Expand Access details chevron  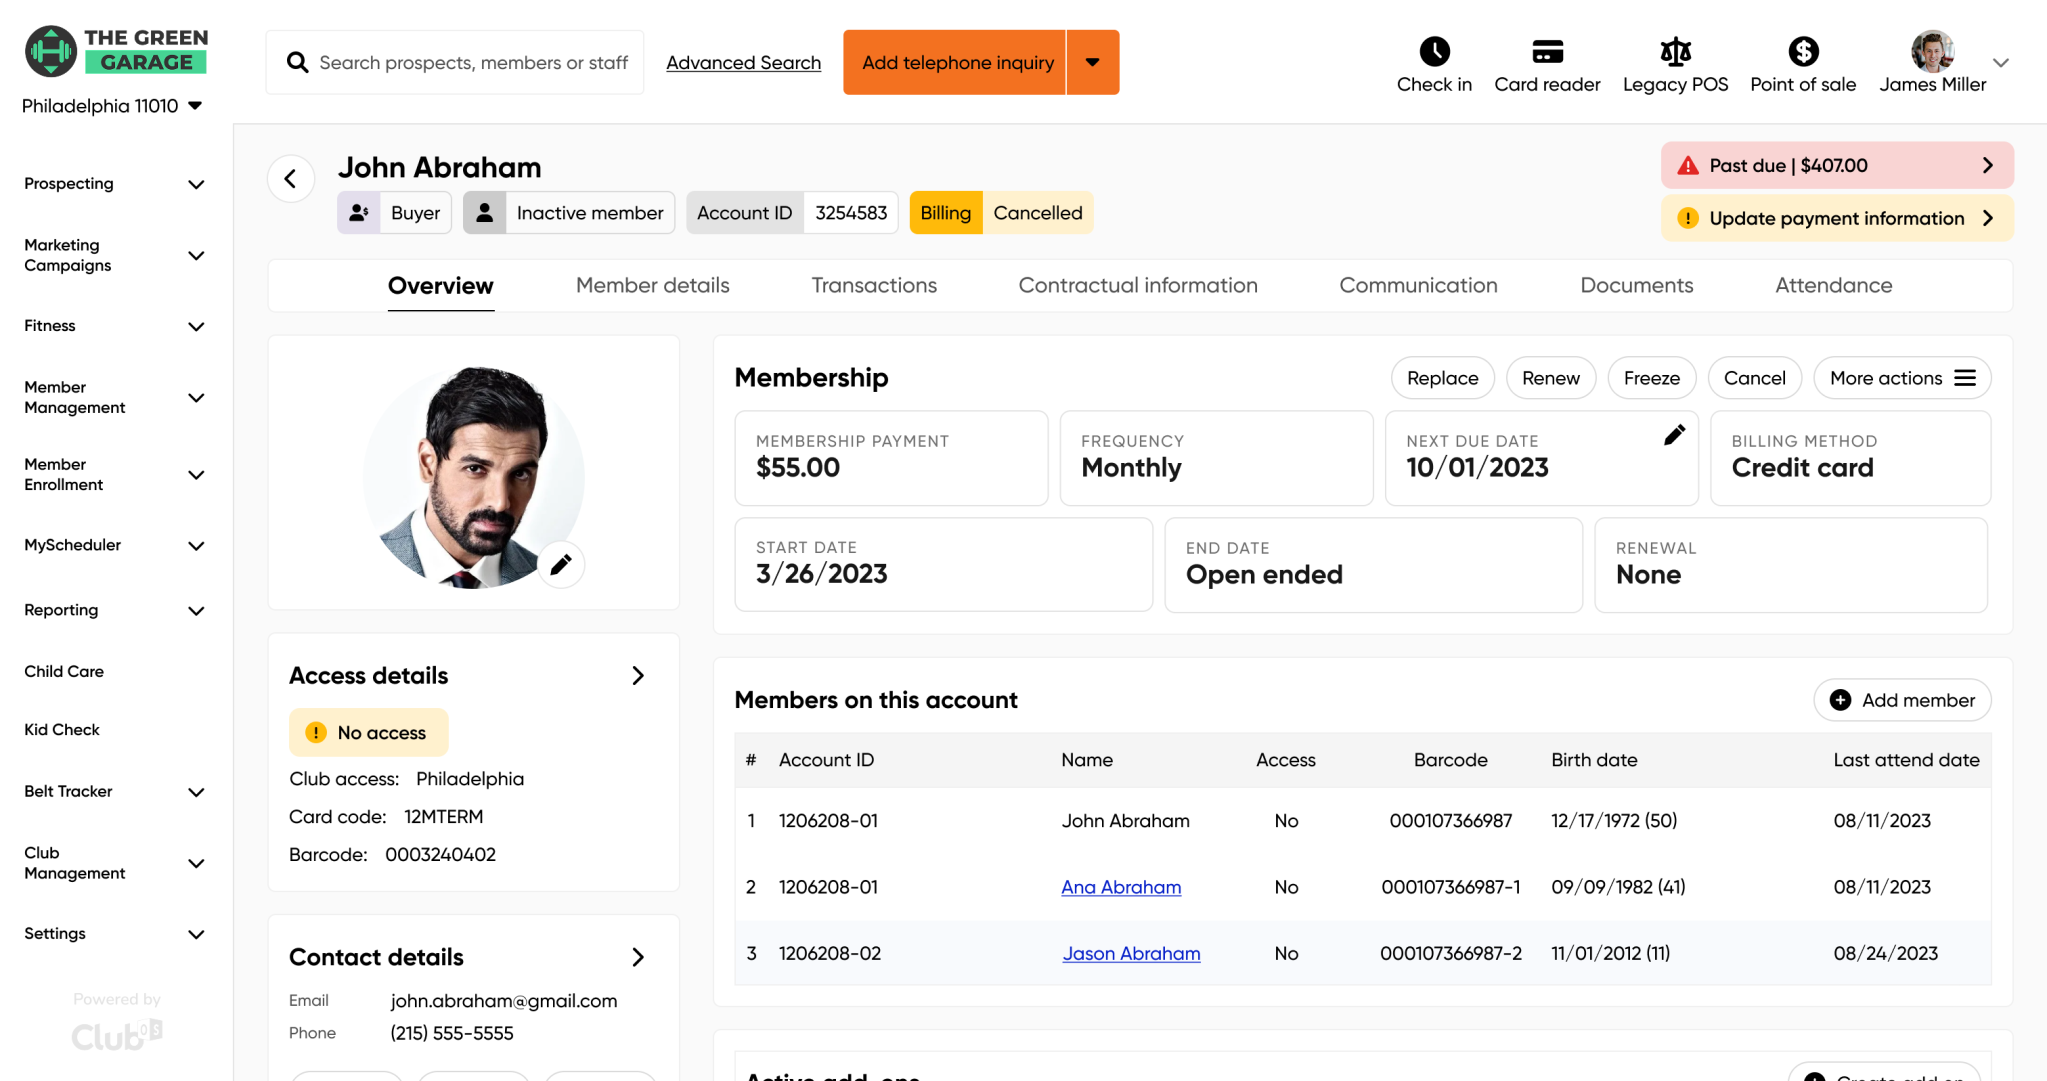[x=638, y=676]
